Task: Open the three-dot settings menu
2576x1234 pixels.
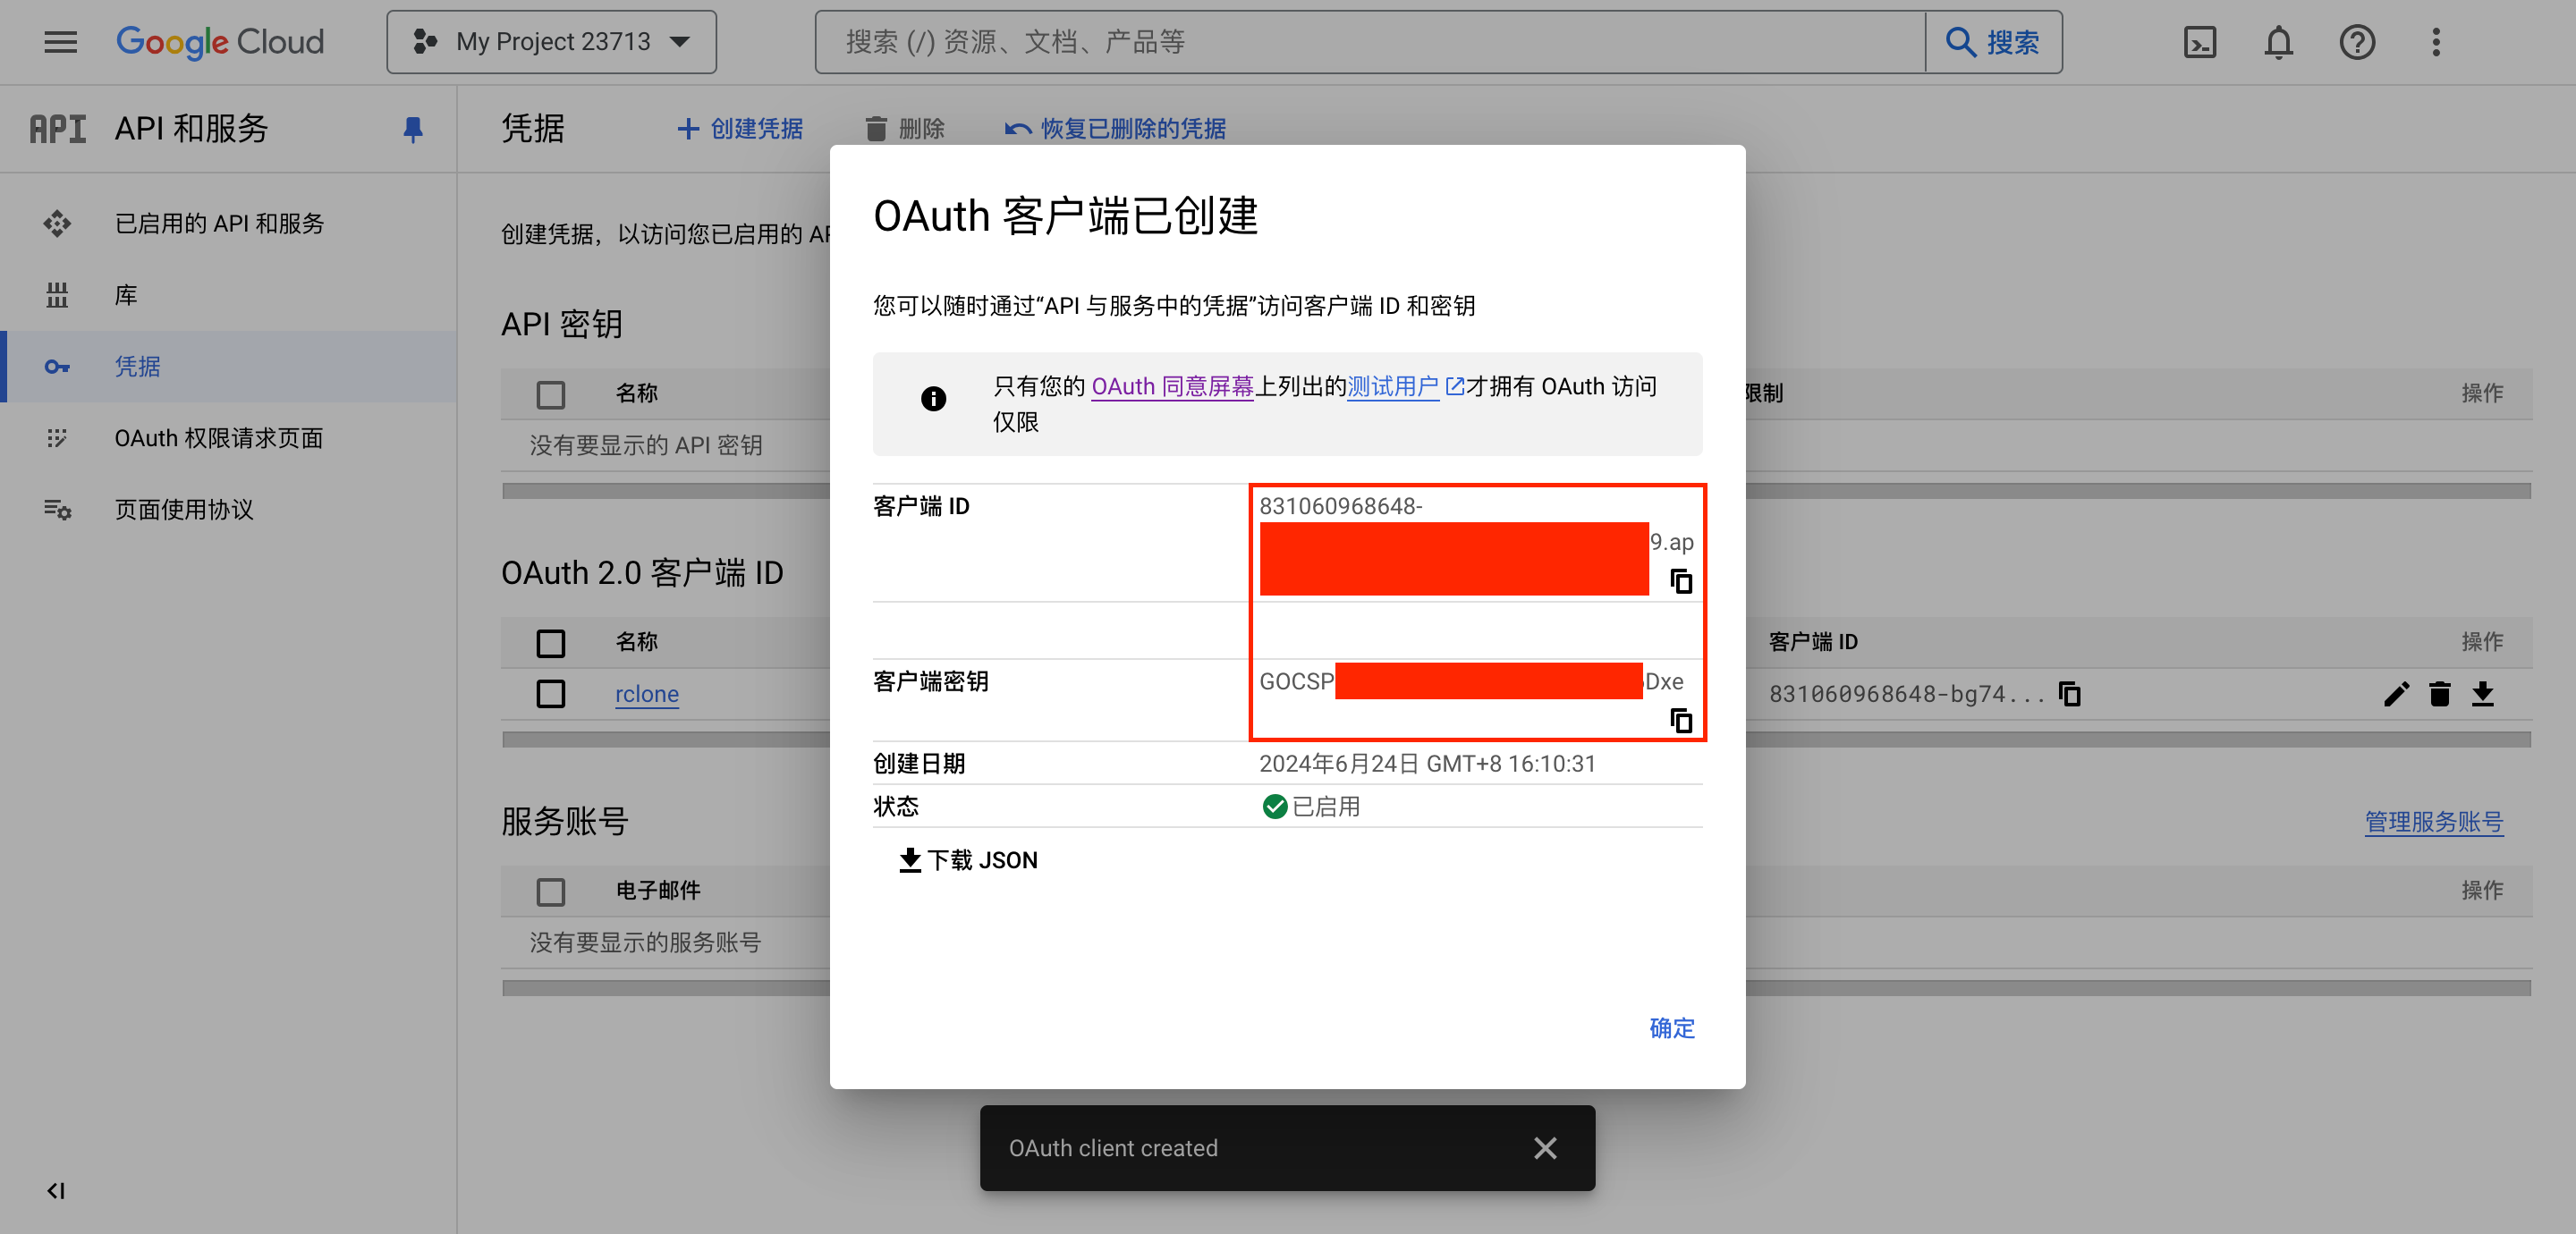Action: click(x=2436, y=42)
